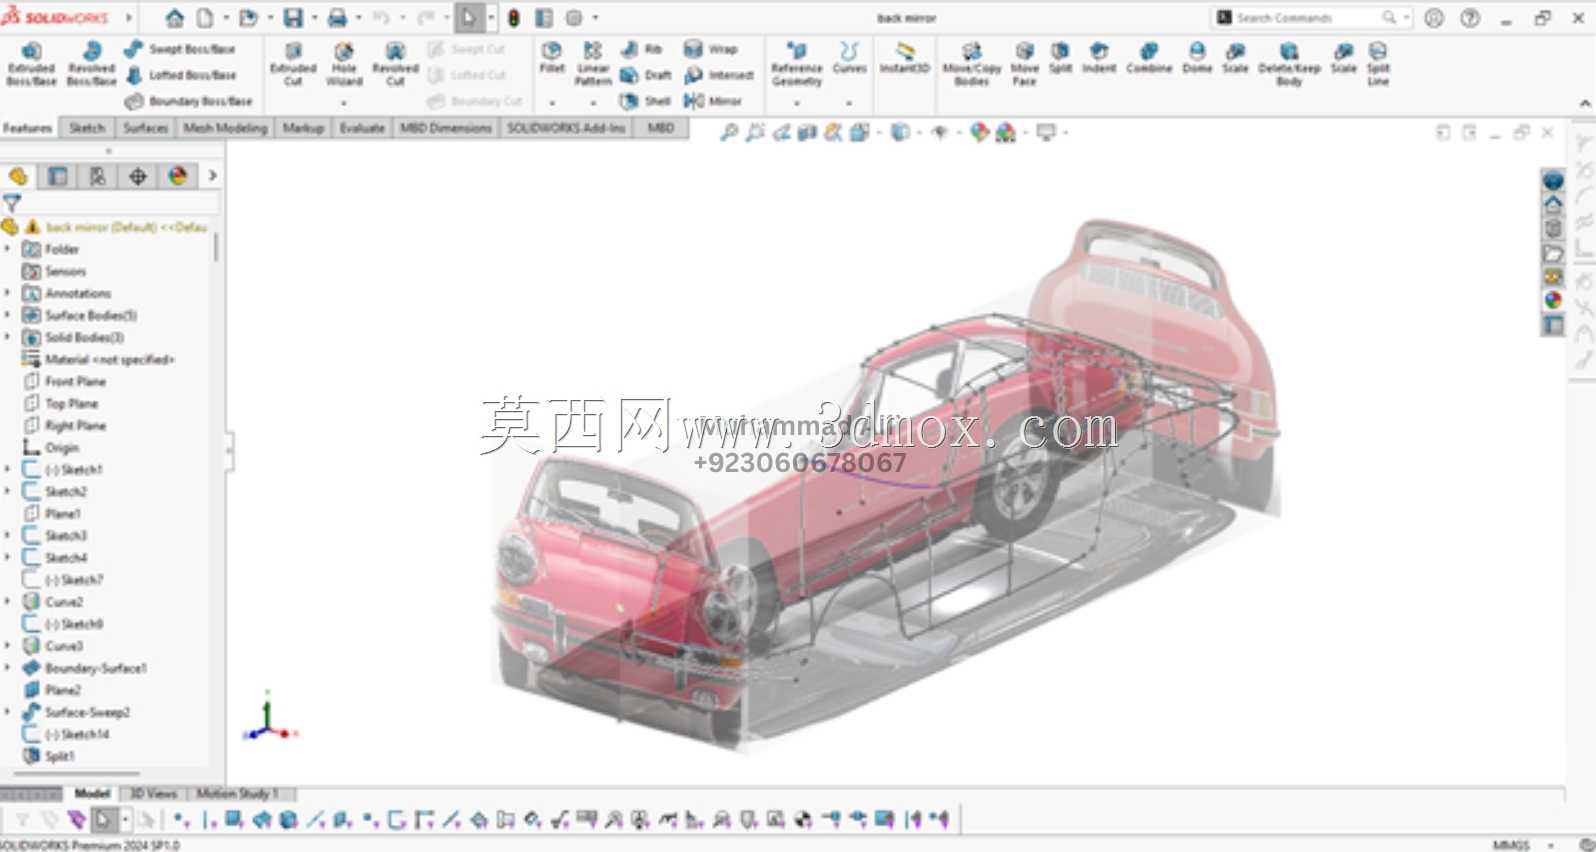Open the Hole Wizard tool
Viewport: 1596px width, 852px height.
click(x=344, y=64)
